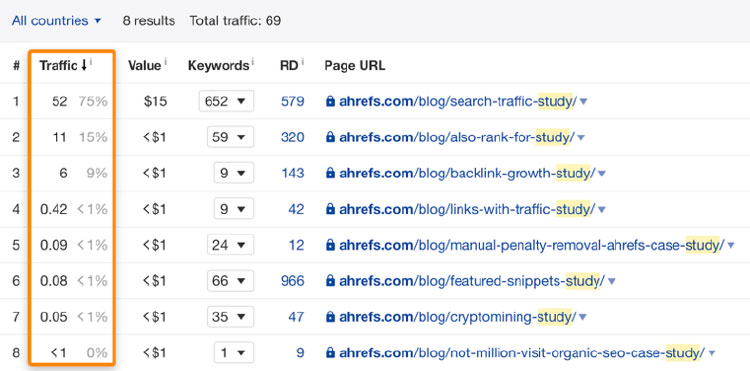Open keywords dropdown for backlink-growth-study row

click(234, 173)
